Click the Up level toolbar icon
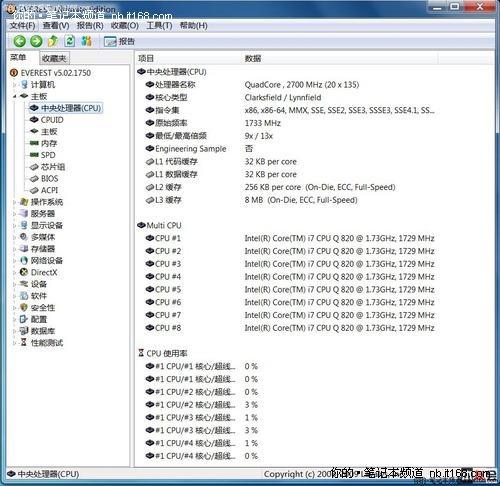The width and height of the screenshot is (500, 486). point(53,41)
